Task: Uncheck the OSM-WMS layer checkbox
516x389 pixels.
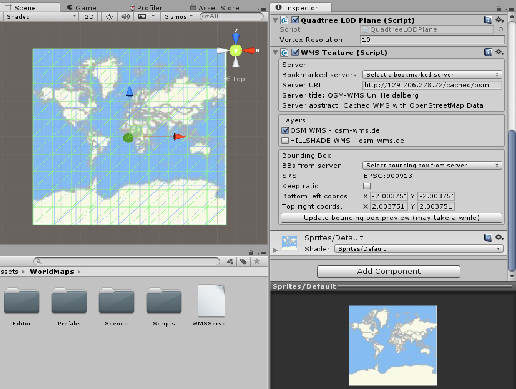Action: click(285, 130)
